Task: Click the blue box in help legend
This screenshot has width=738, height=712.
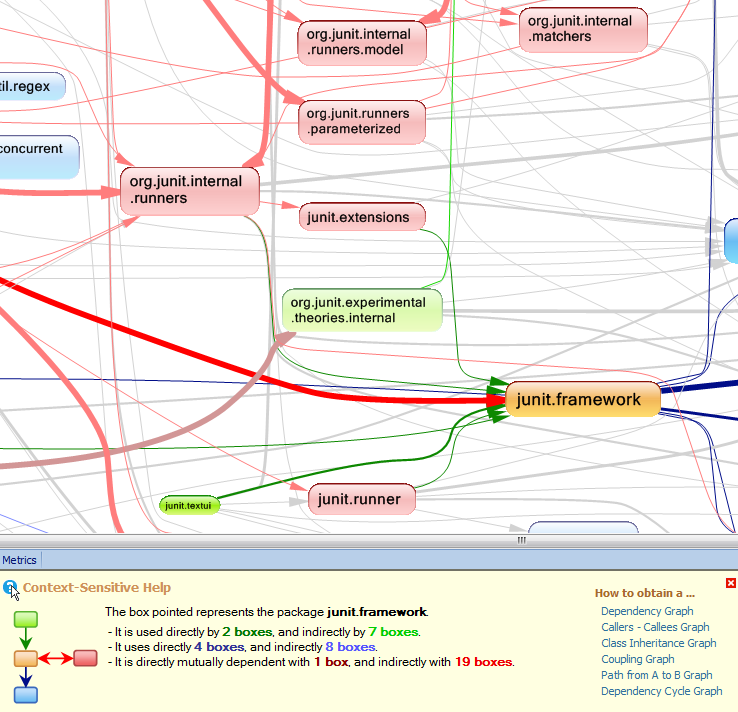Action: coord(26,695)
